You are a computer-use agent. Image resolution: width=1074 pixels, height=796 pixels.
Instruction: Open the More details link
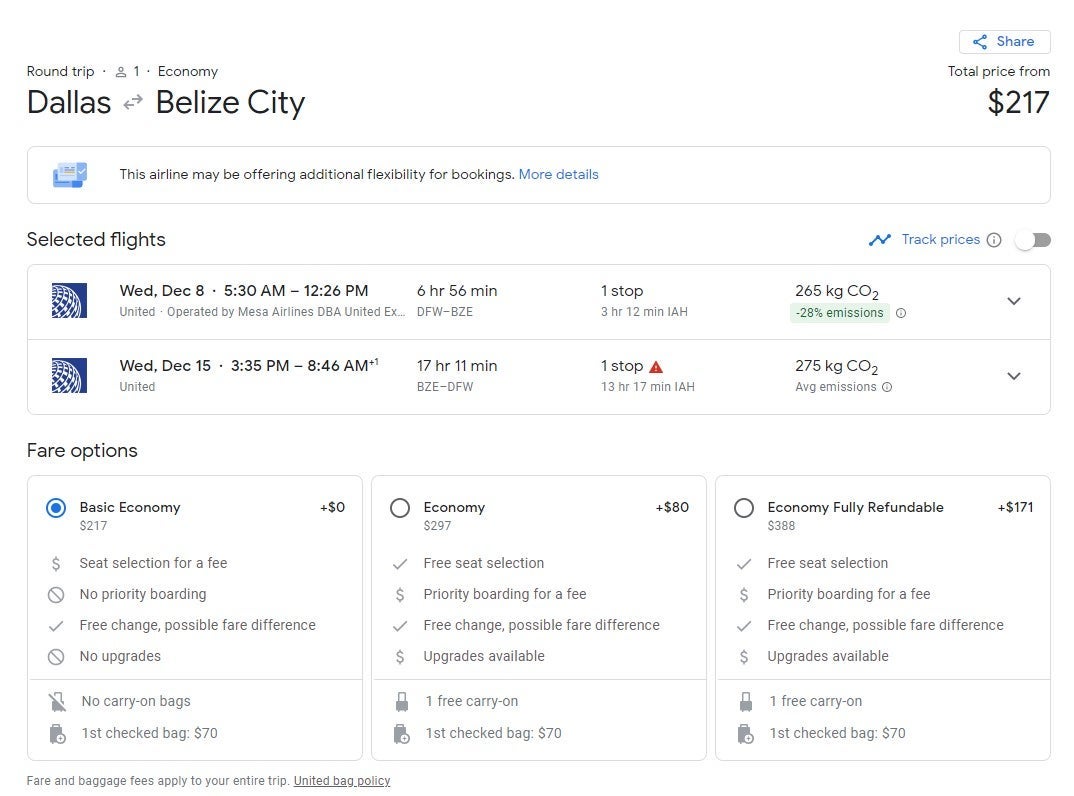click(558, 174)
